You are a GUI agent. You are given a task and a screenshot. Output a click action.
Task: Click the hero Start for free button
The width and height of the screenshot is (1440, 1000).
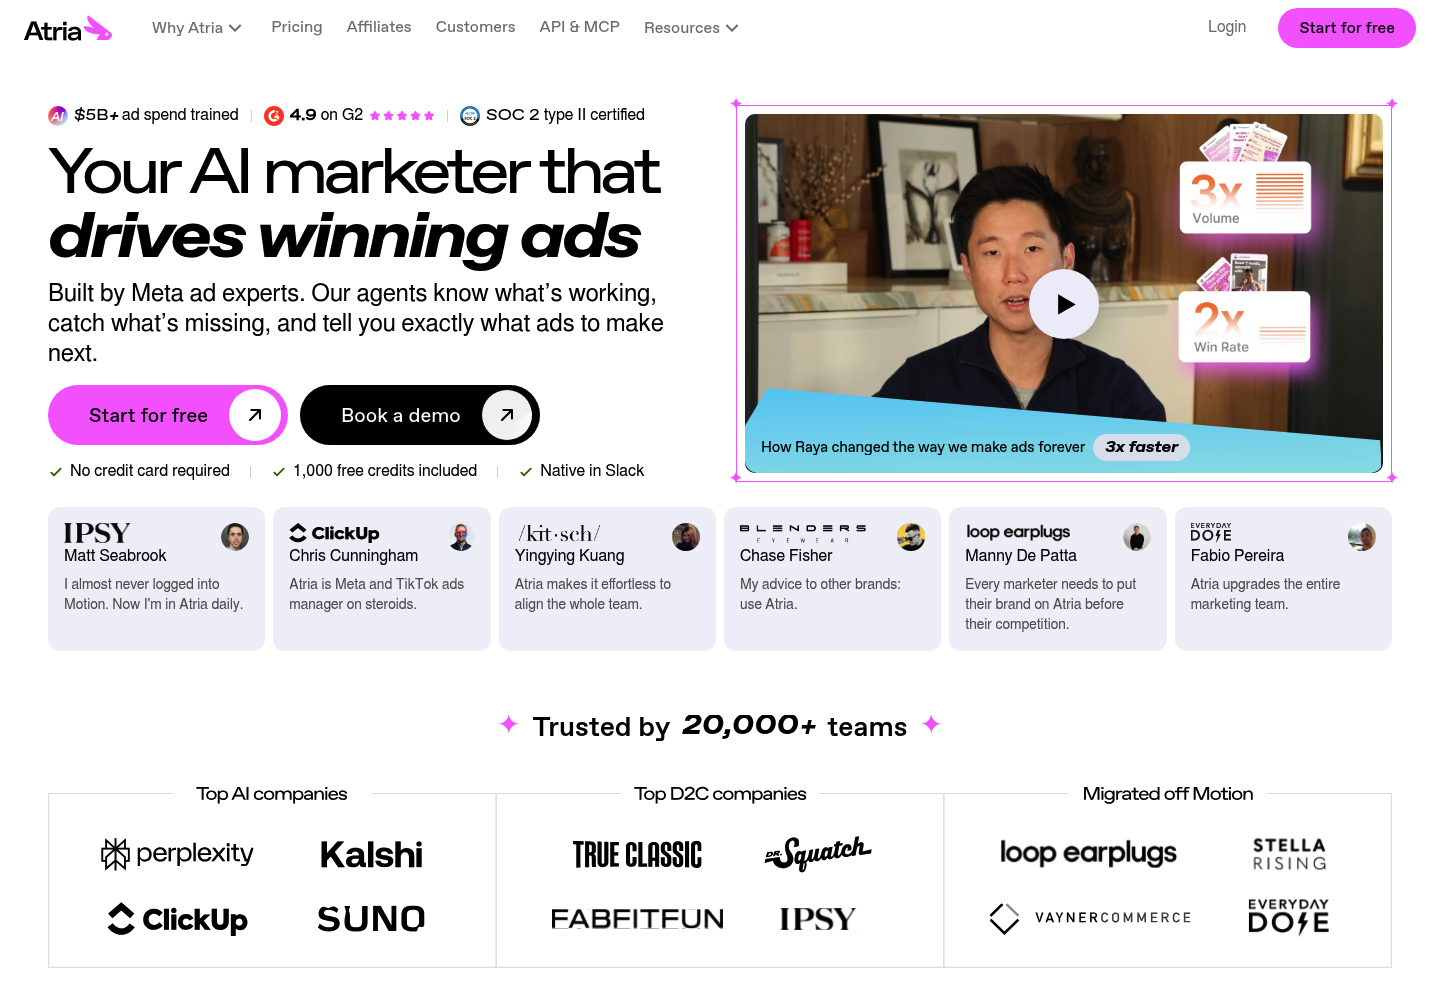[168, 415]
